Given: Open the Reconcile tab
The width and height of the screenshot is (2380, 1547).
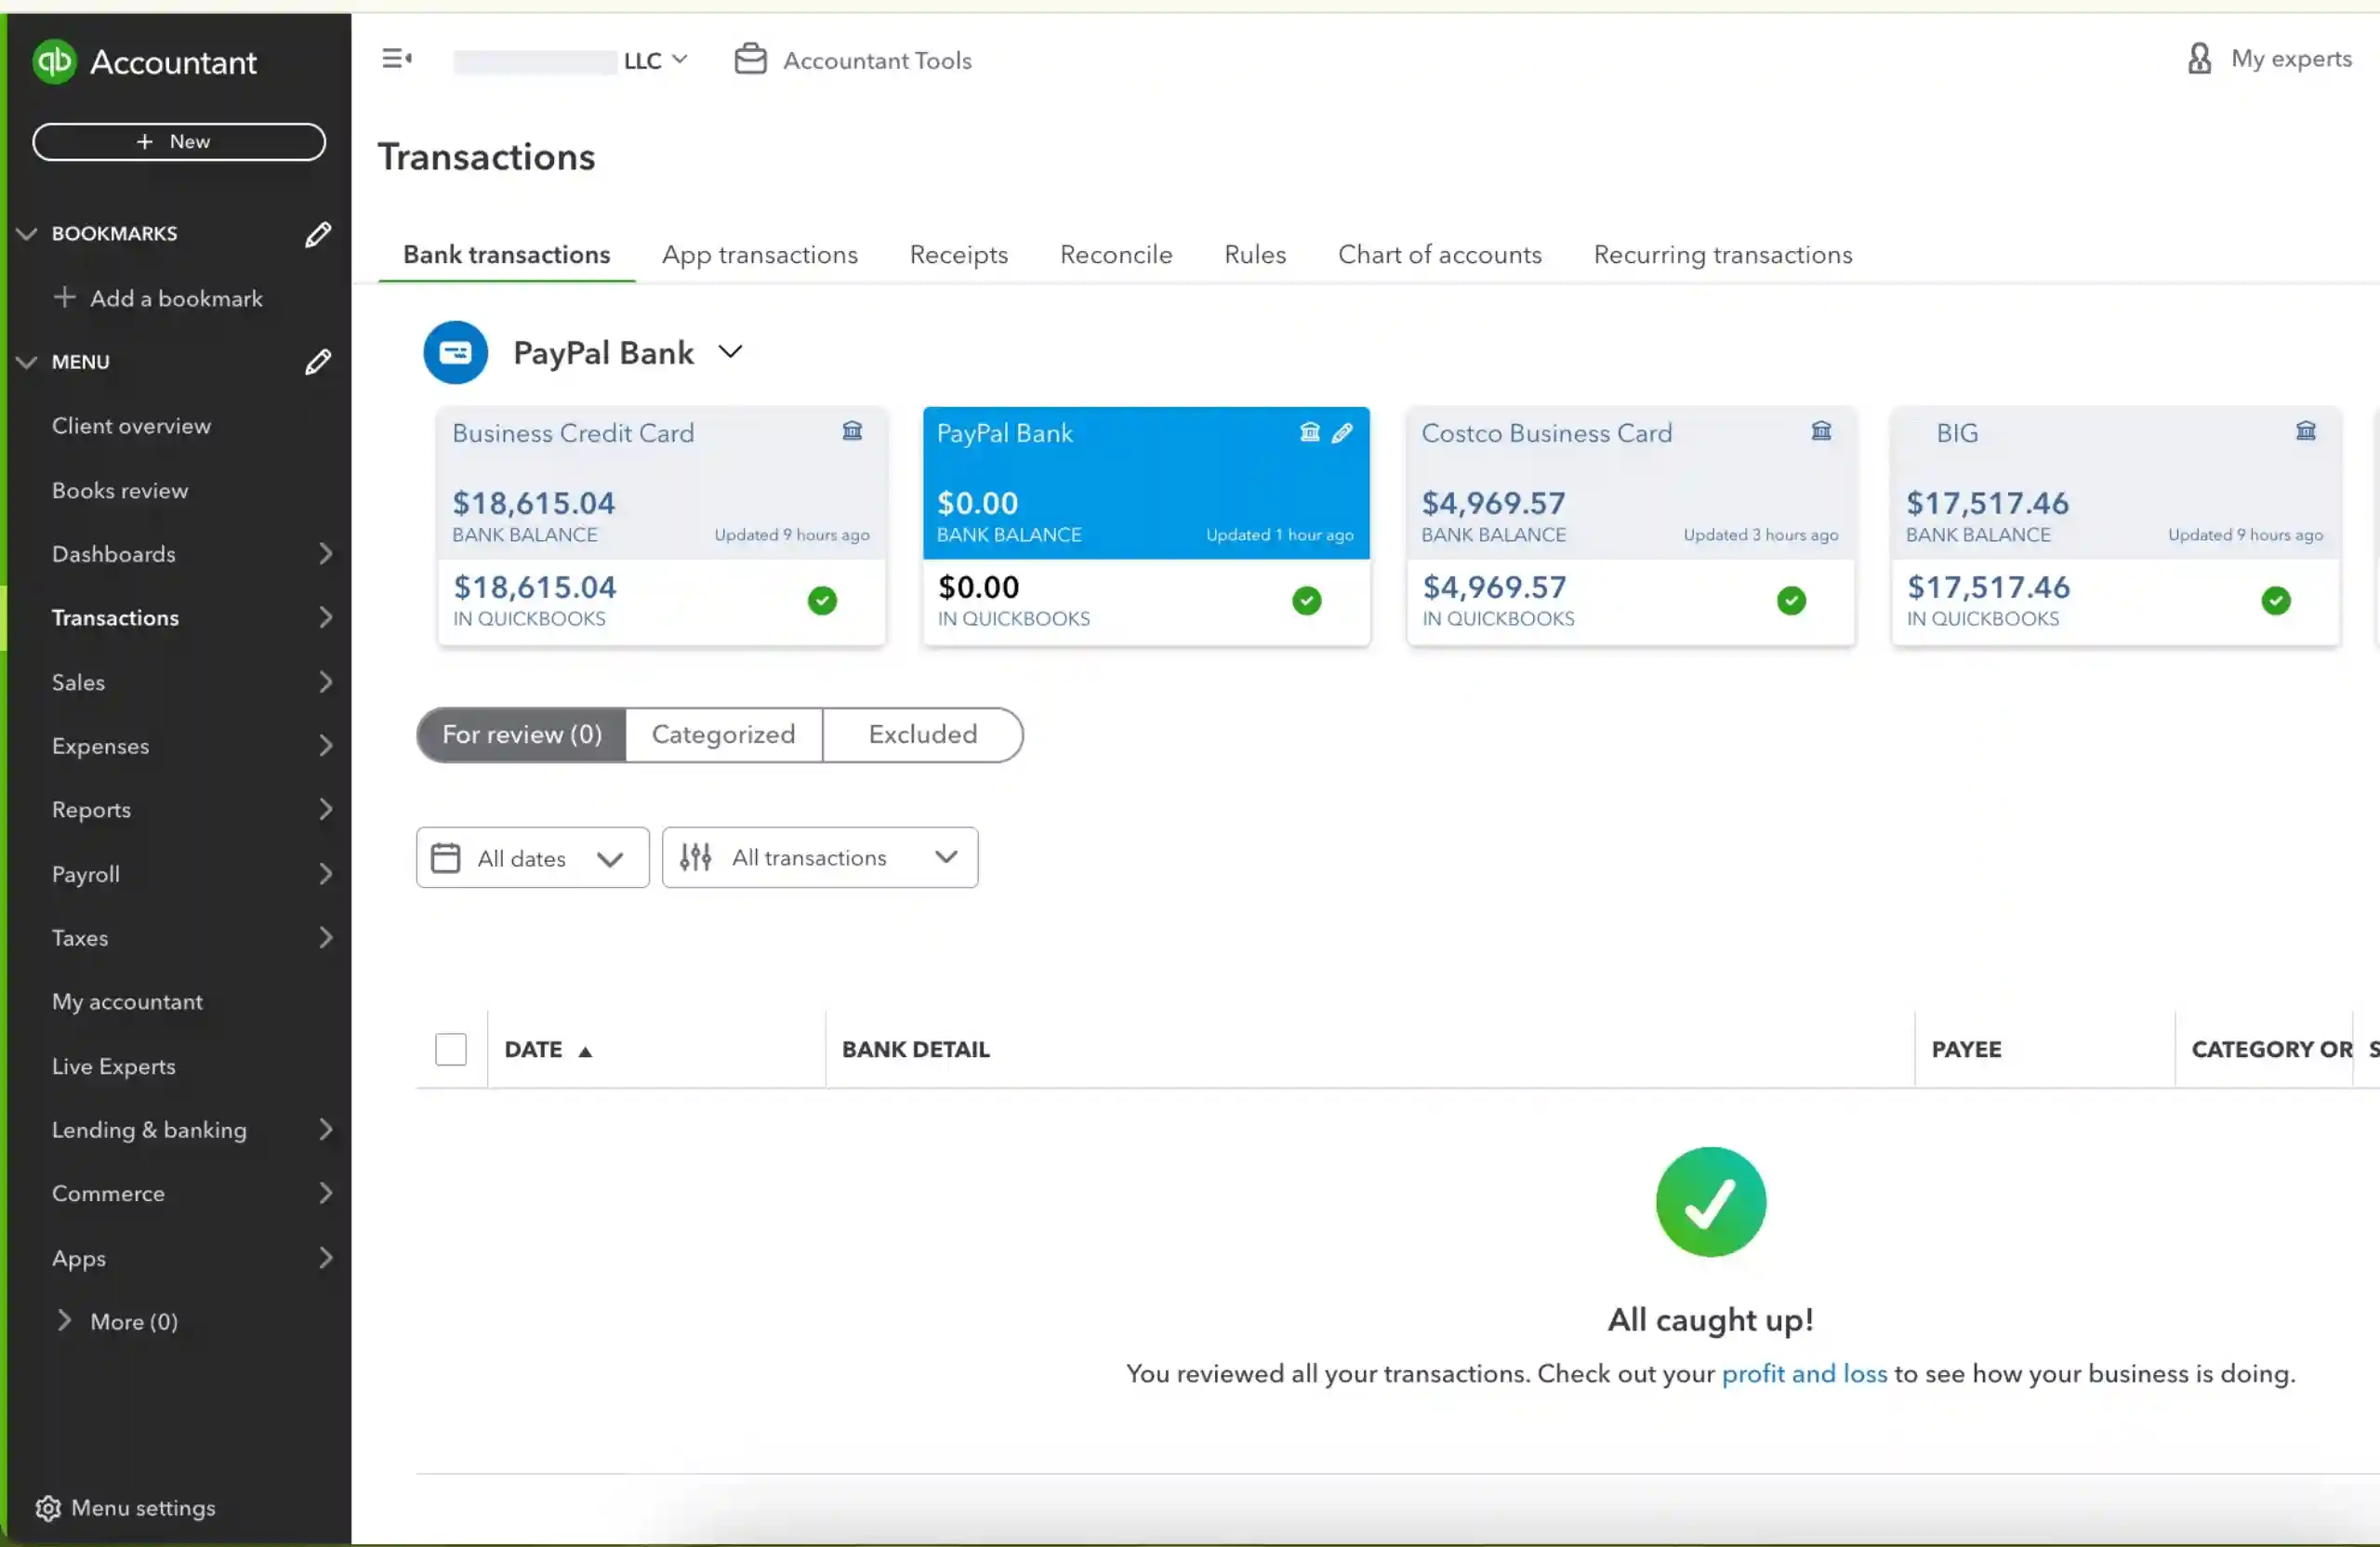Looking at the screenshot, I should click(x=1116, y=255).
